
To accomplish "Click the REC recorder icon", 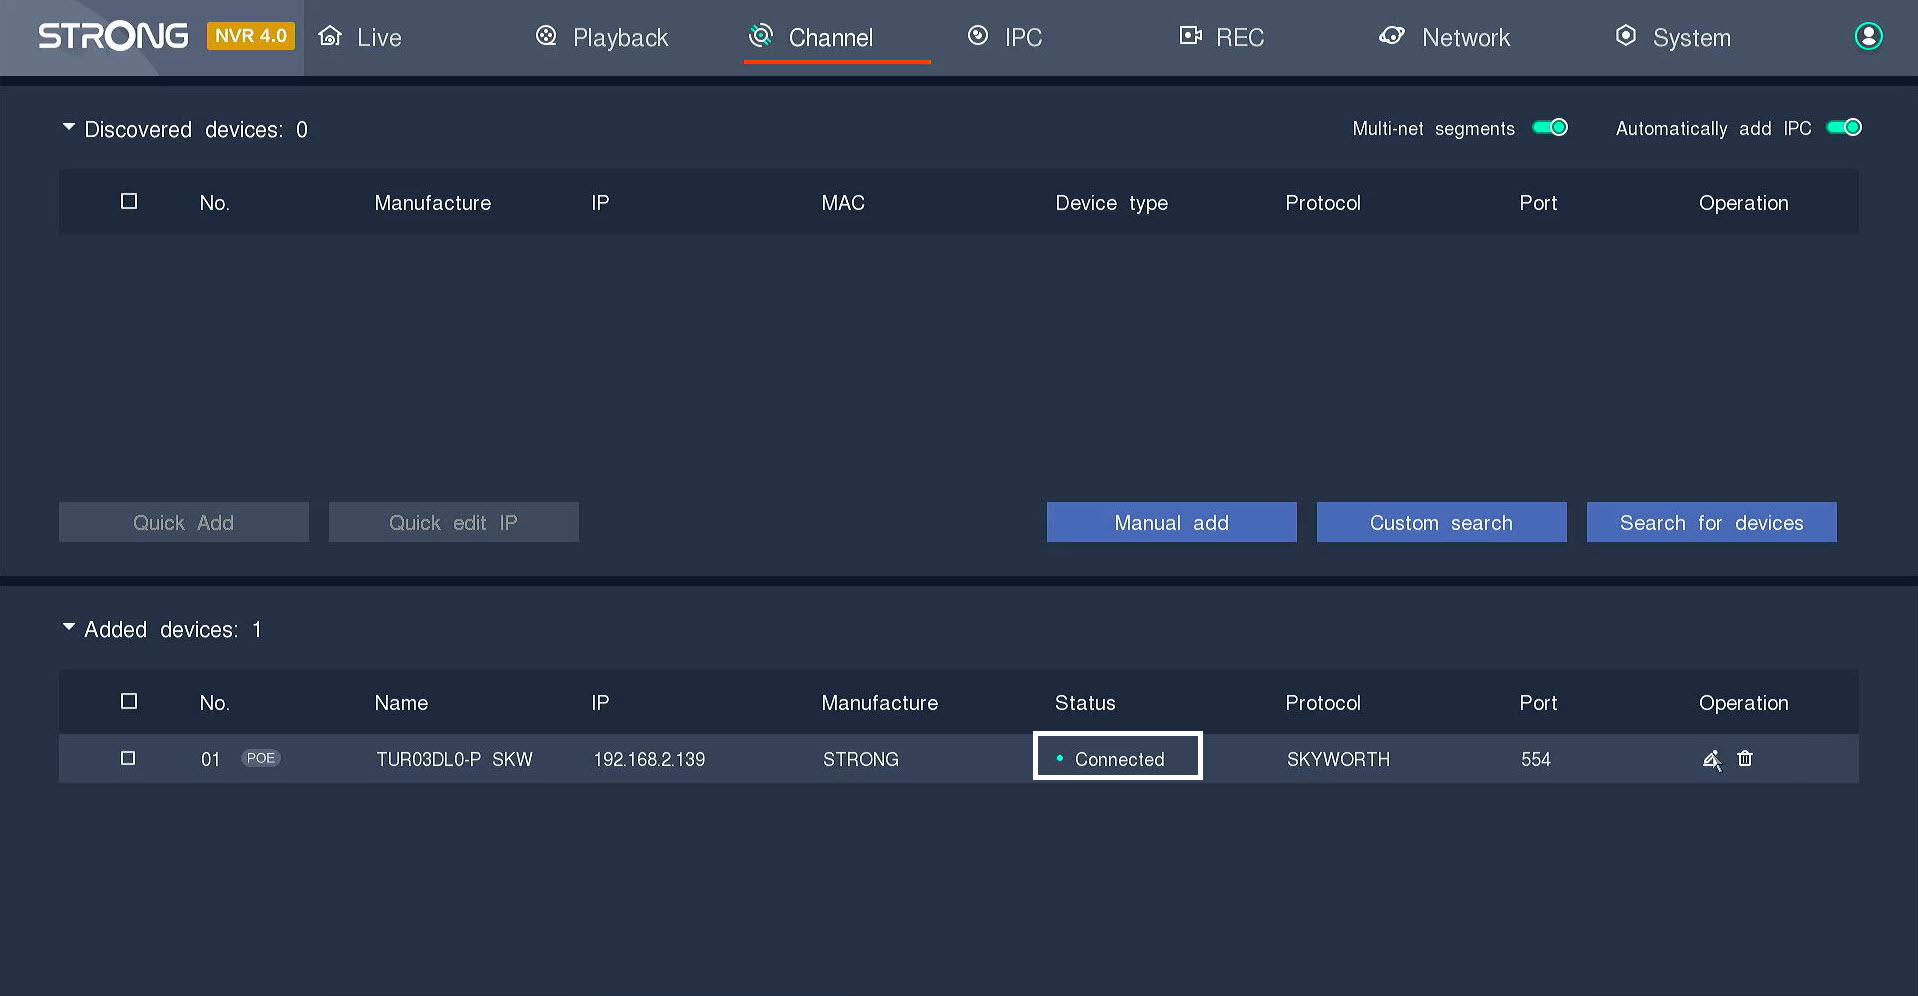I will pos(1190,36).
